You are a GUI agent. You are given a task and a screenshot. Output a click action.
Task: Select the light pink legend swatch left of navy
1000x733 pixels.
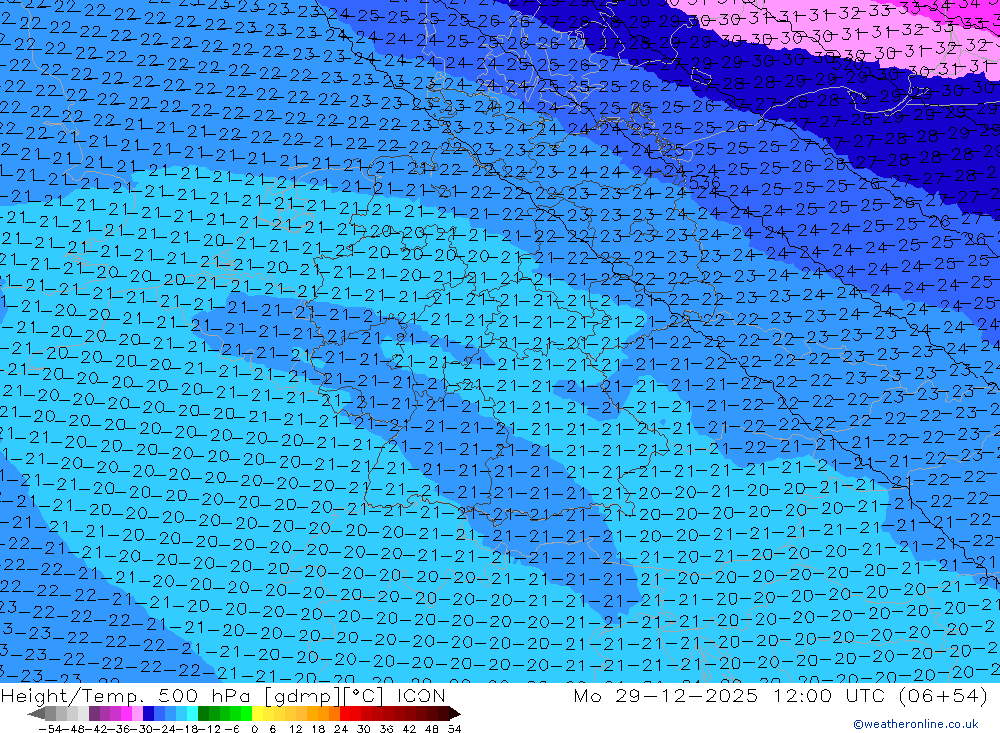coord(137,714)
